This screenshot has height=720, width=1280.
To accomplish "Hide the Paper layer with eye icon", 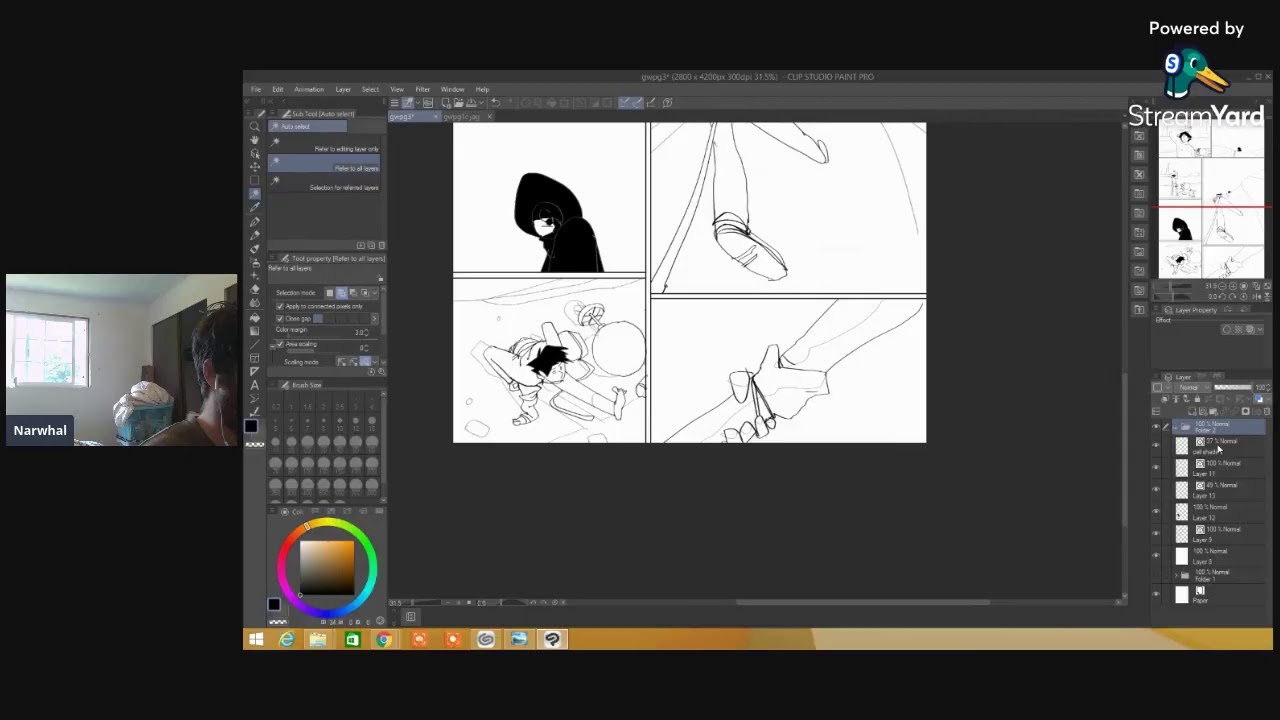I will point(1156,595).
